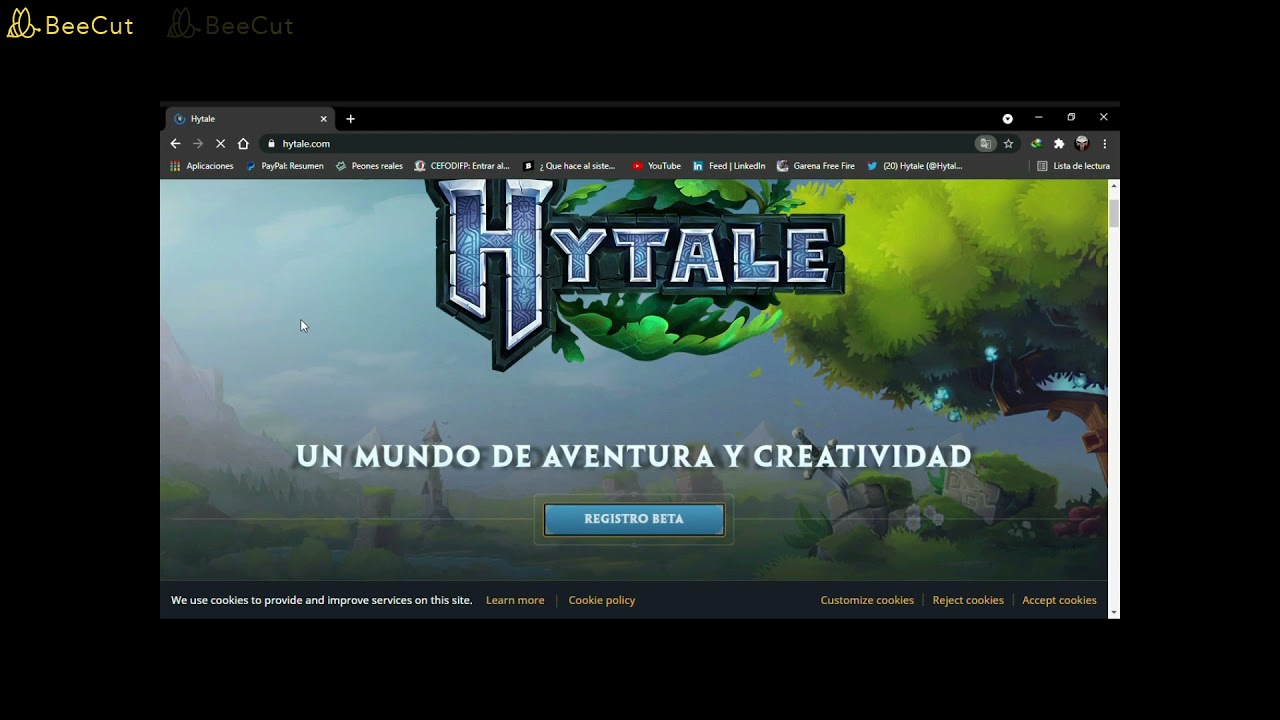
Task: Click the REGISTRO BETA button
Action: [634, 519]
